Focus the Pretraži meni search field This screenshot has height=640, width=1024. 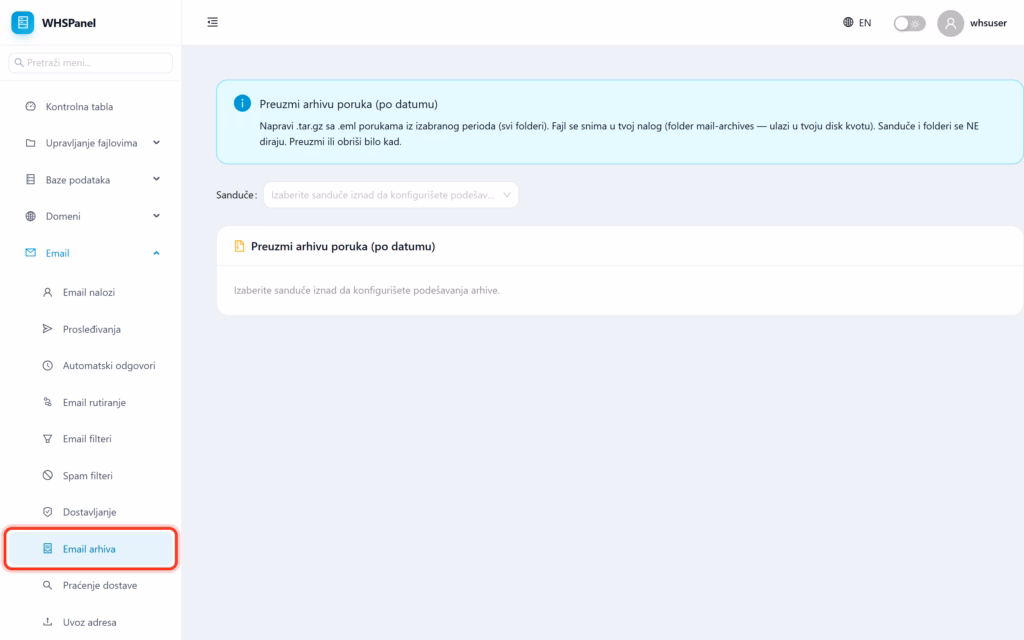click(91, 63)
